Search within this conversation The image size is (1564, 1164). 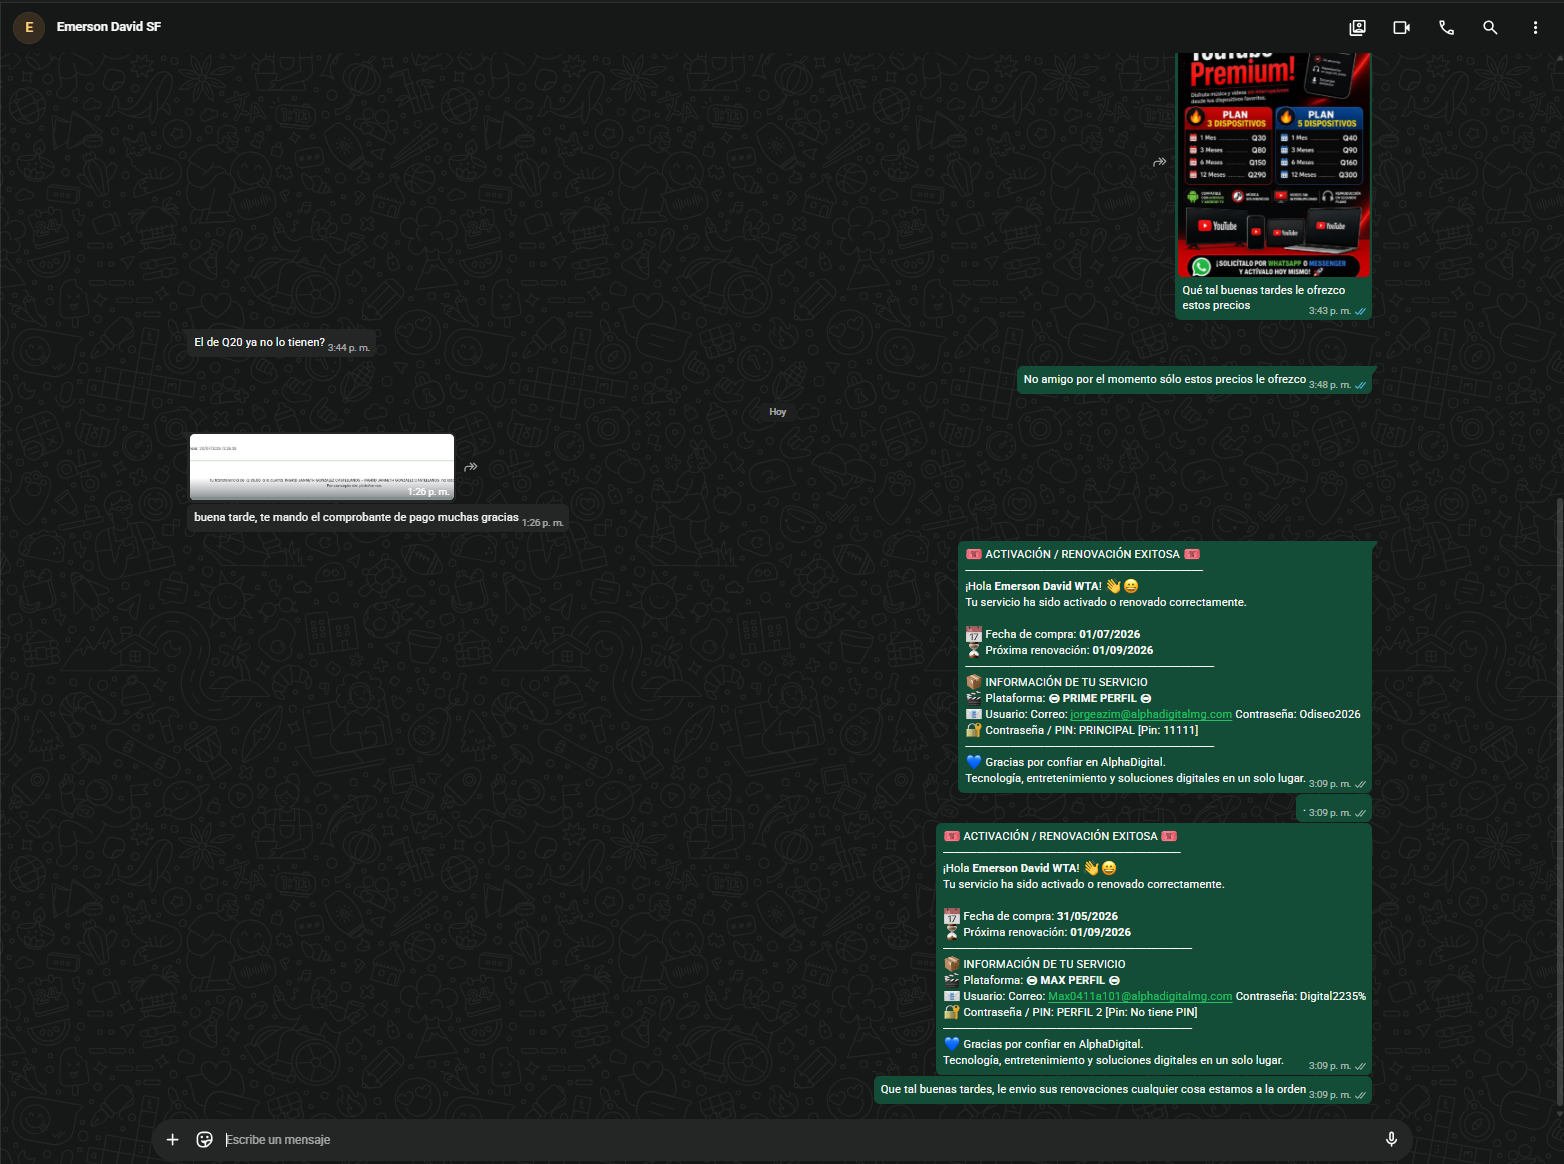[x=1490, y=28]
